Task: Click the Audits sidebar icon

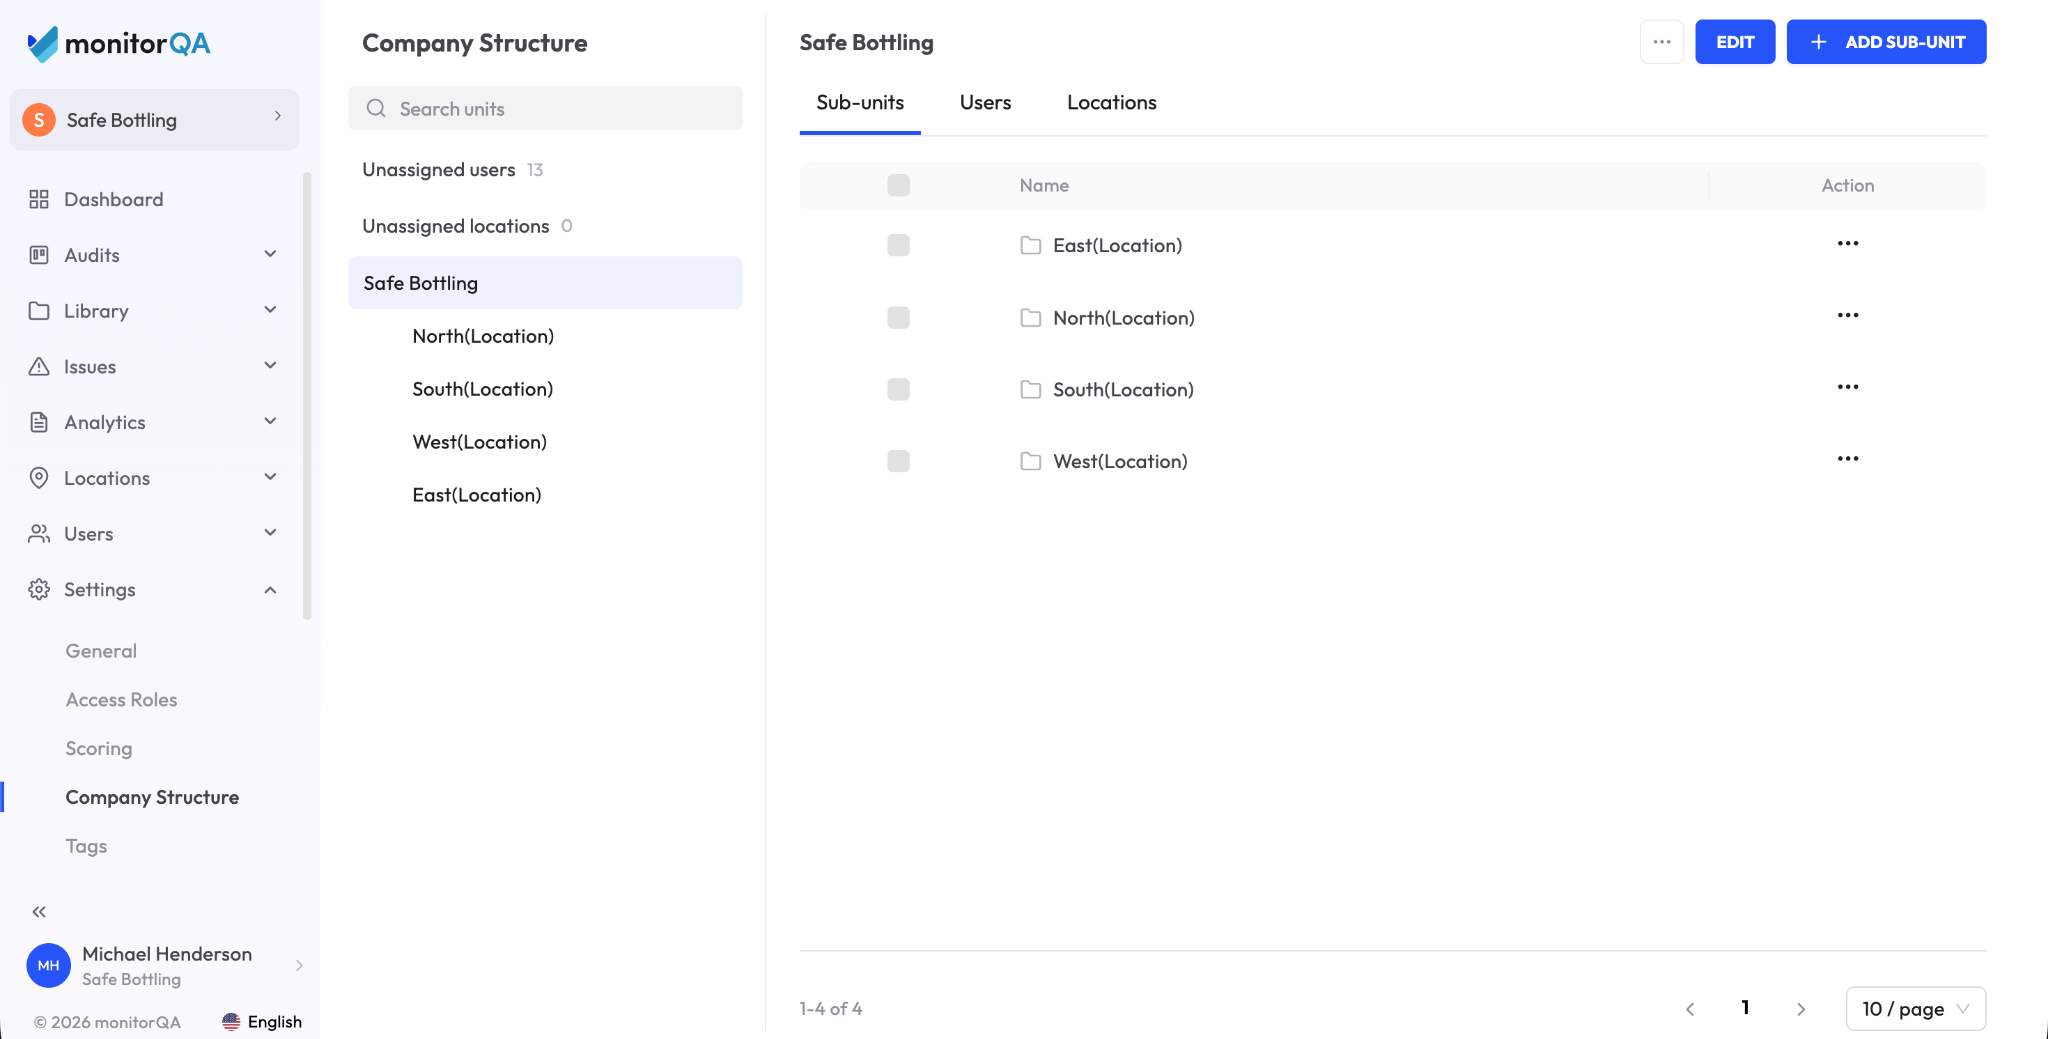Action: point(39,255)
